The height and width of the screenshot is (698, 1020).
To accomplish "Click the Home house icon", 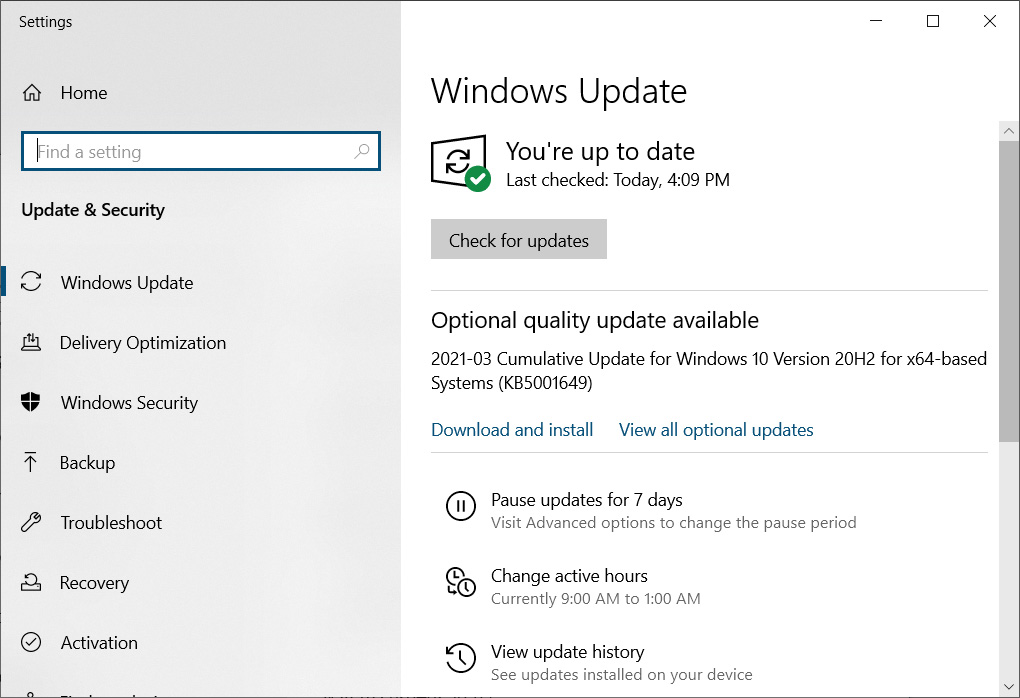I will pos(31,93).
